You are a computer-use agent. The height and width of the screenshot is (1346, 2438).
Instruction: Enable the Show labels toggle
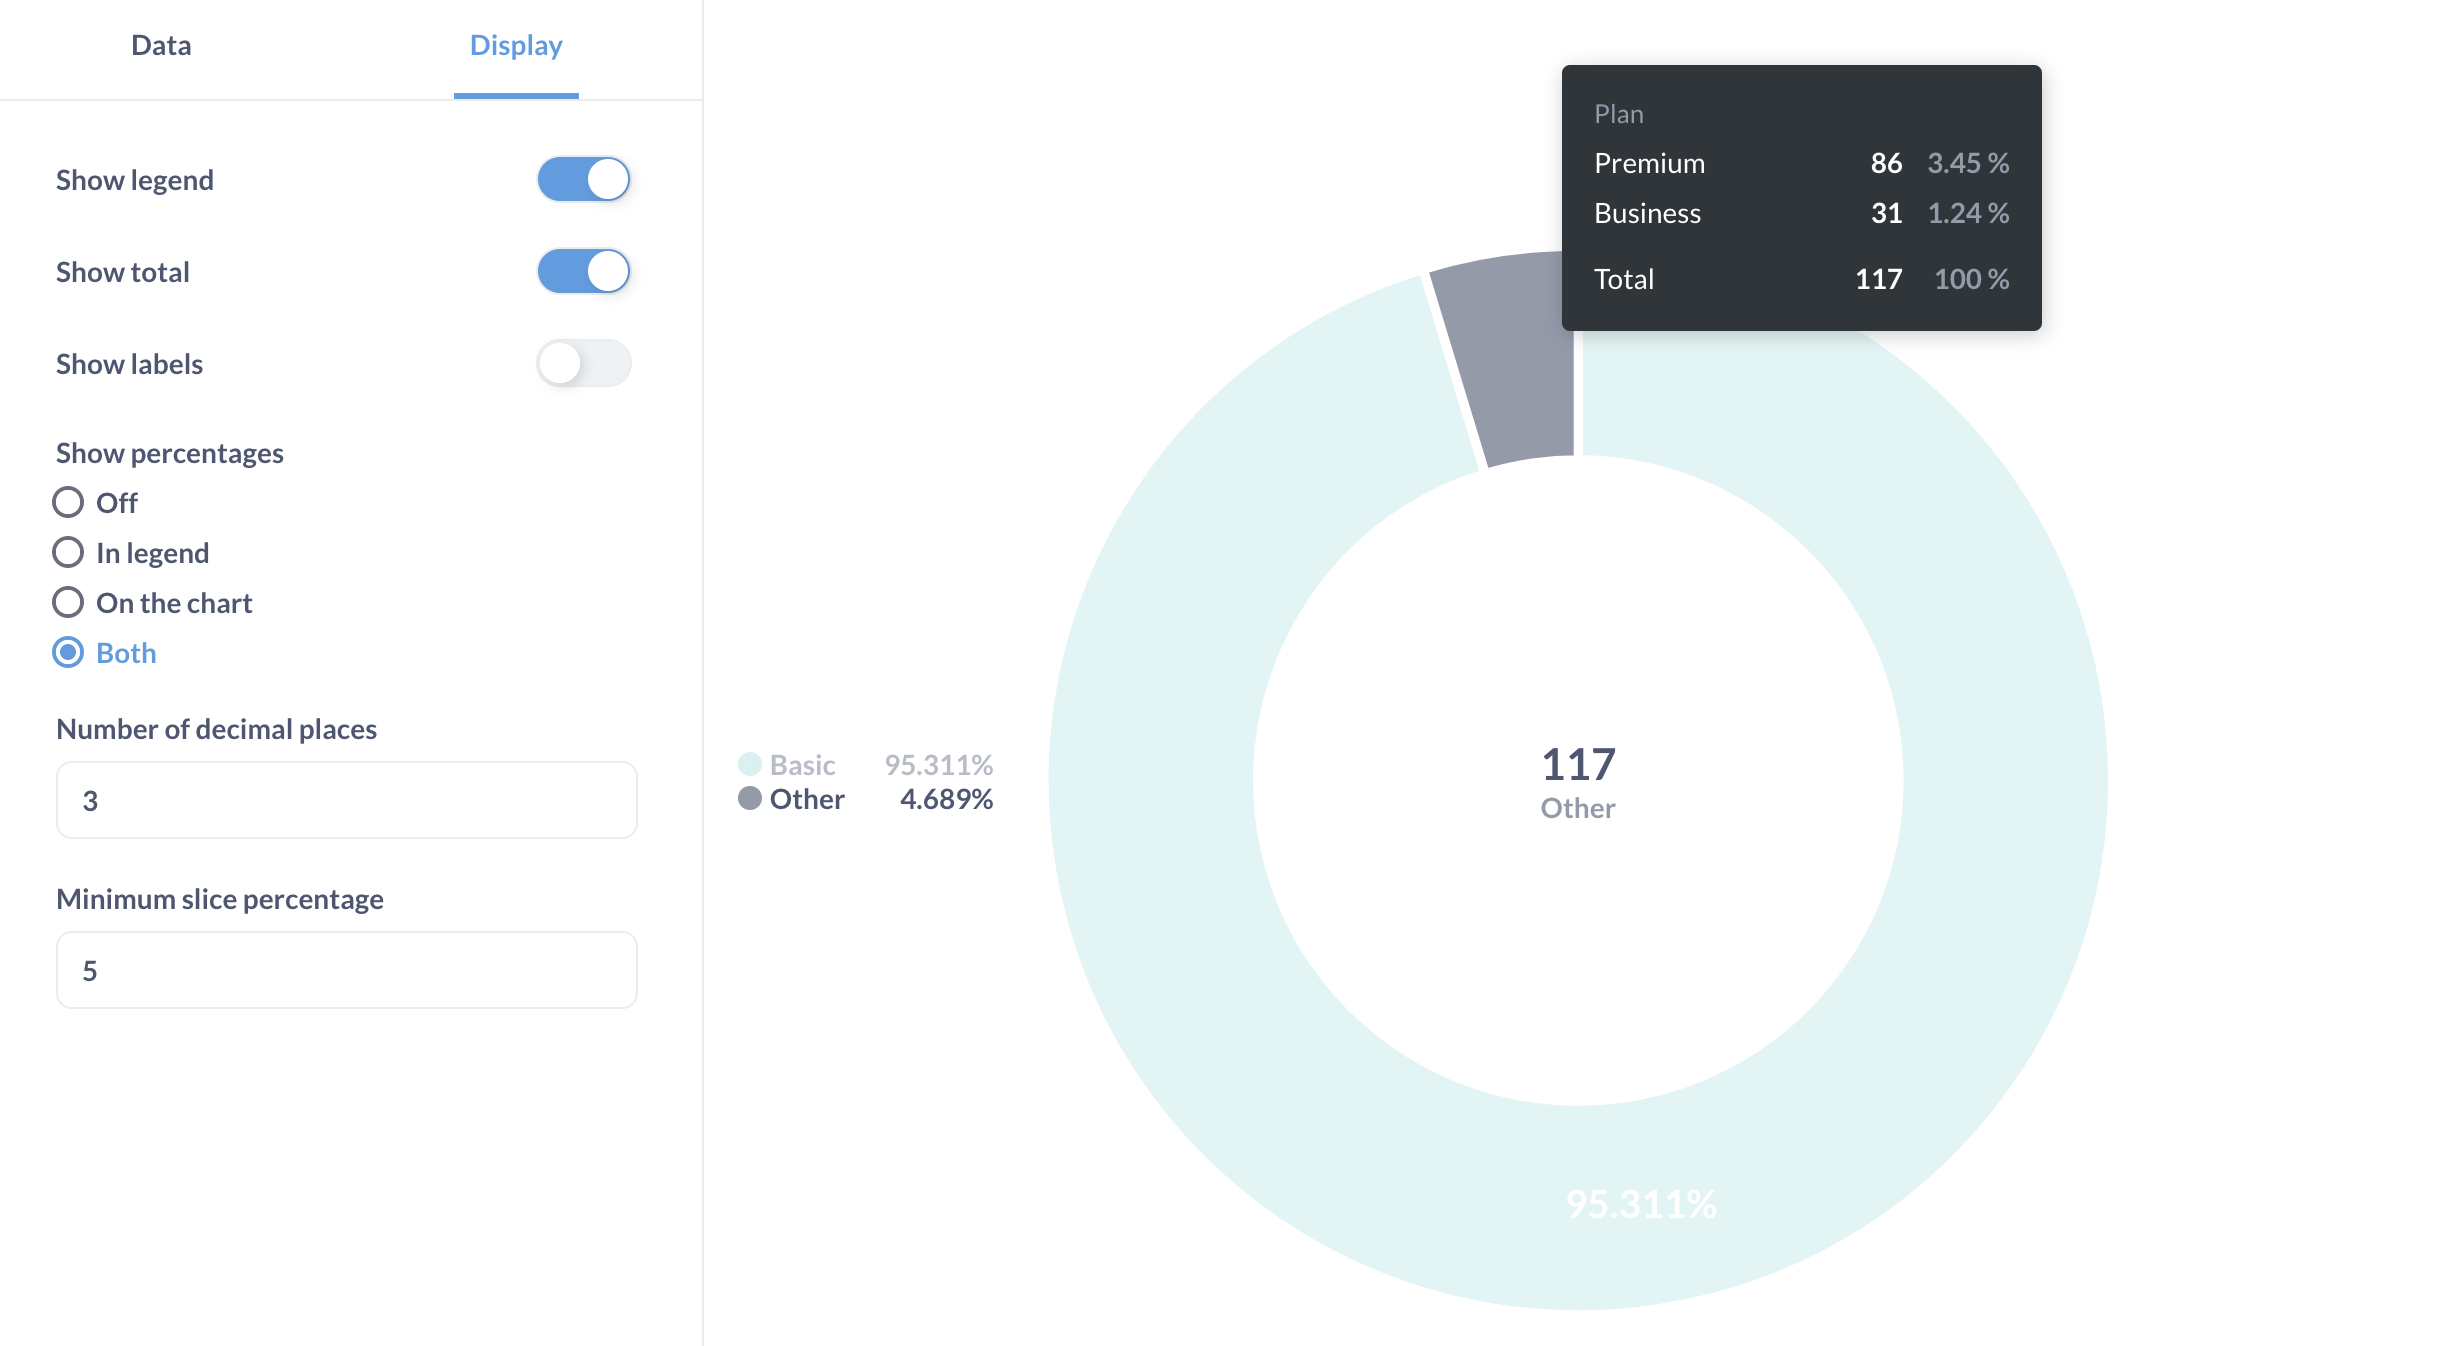(584, 364)
